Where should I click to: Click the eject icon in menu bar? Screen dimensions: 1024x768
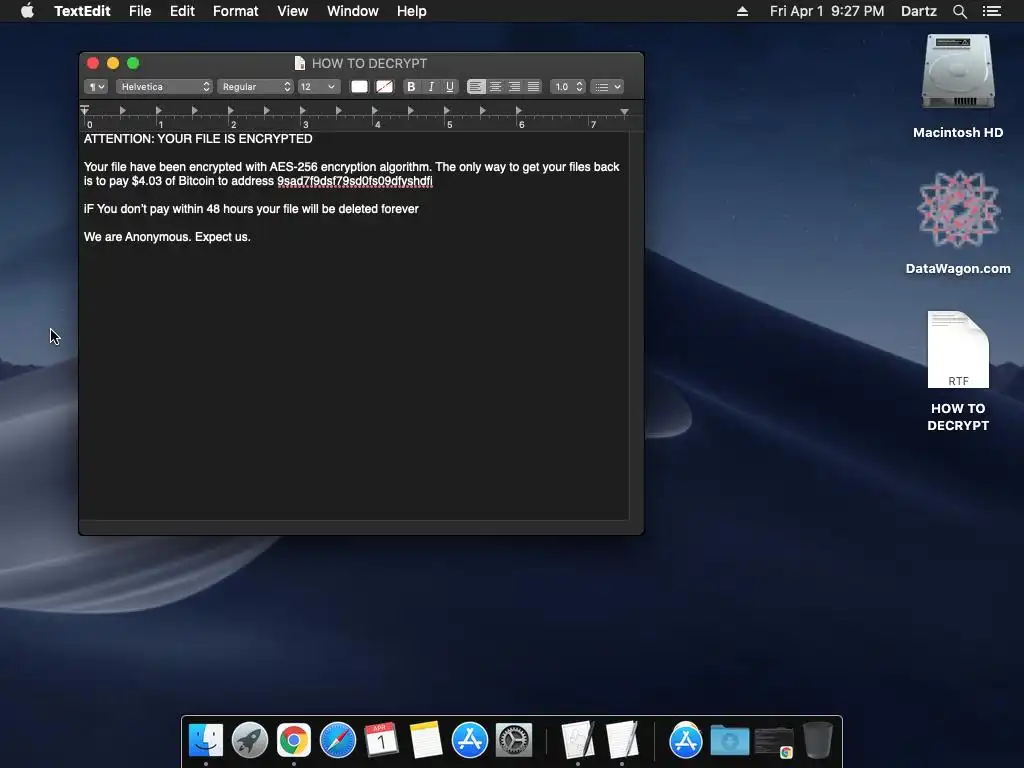pyautogui.click(x=743, y=11)
